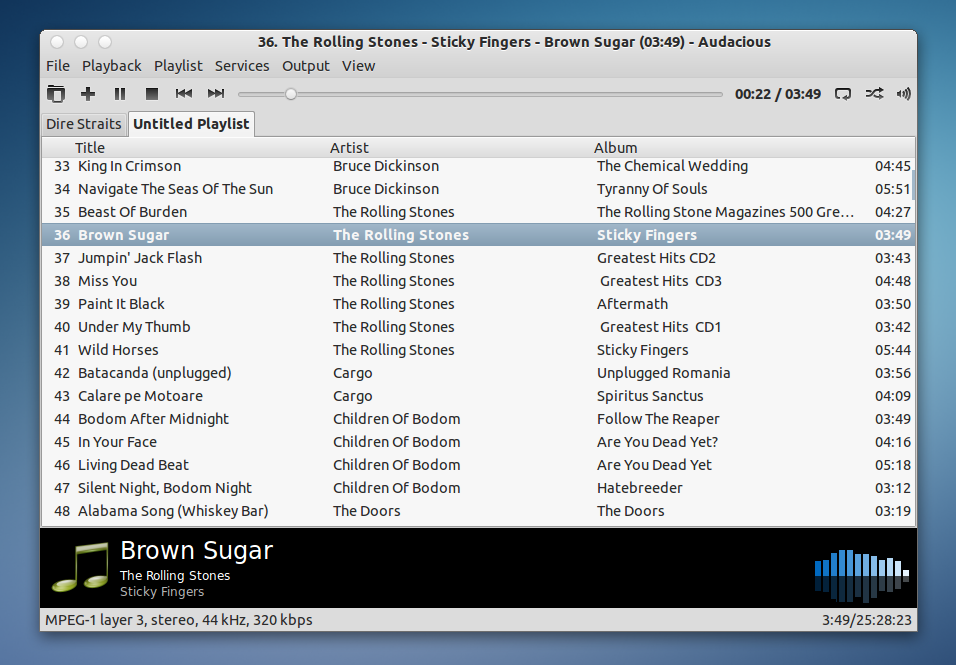Screen dimensions: 956x665
Task: Click the Open Files toolbar icon
Action: click(x=55, y=94)
